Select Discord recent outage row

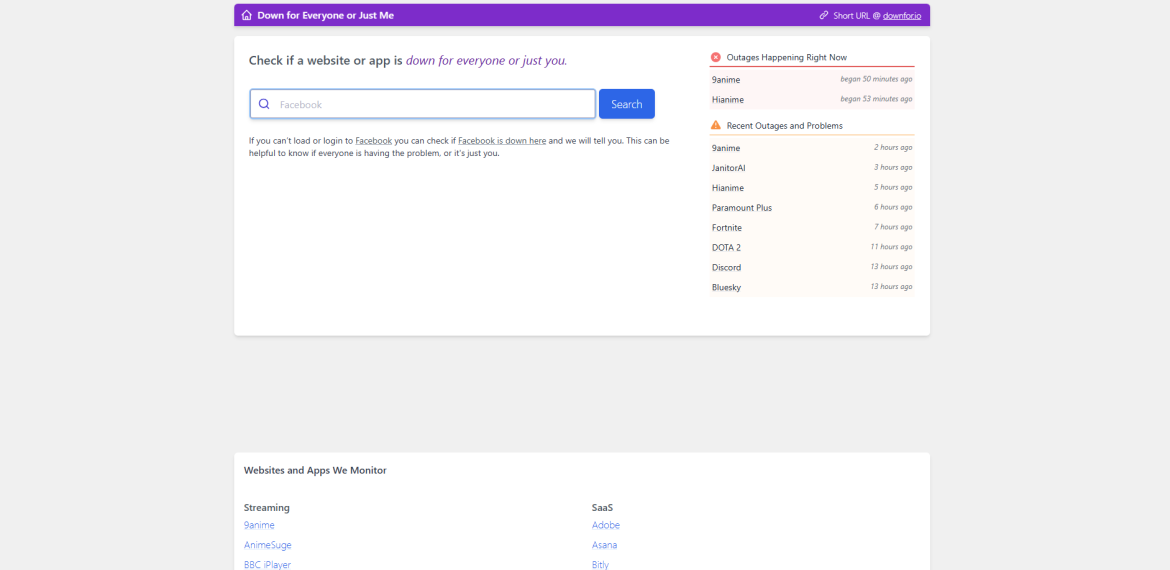[x=812, y=267]
